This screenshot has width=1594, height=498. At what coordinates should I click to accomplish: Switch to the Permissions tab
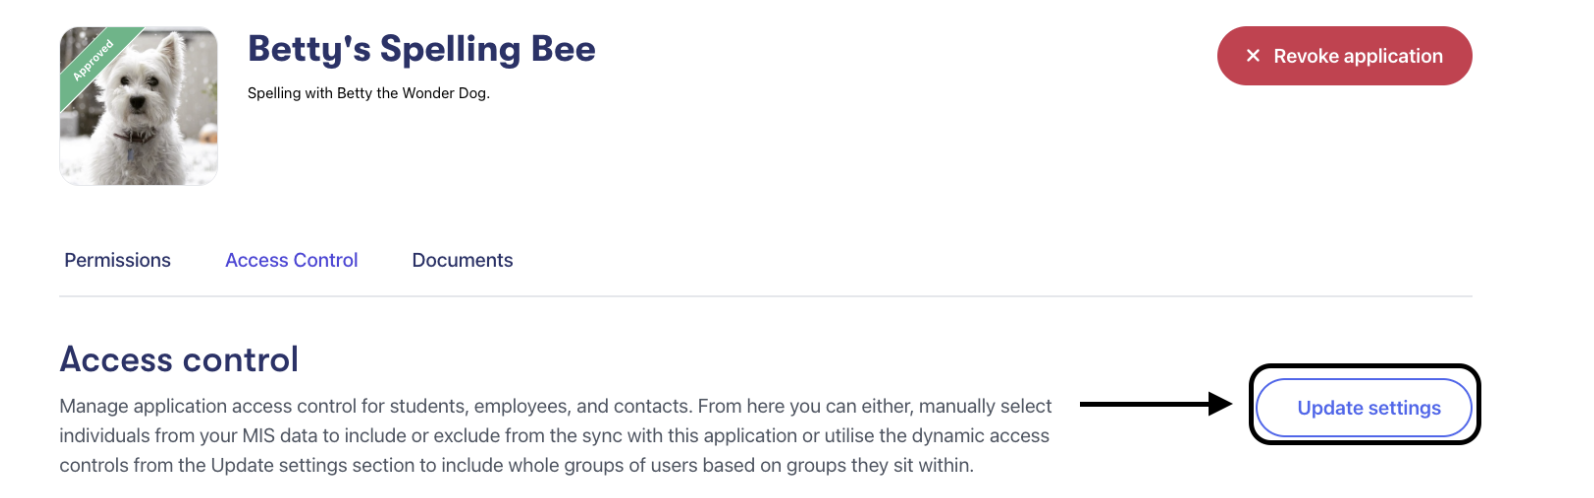point(117,260)
